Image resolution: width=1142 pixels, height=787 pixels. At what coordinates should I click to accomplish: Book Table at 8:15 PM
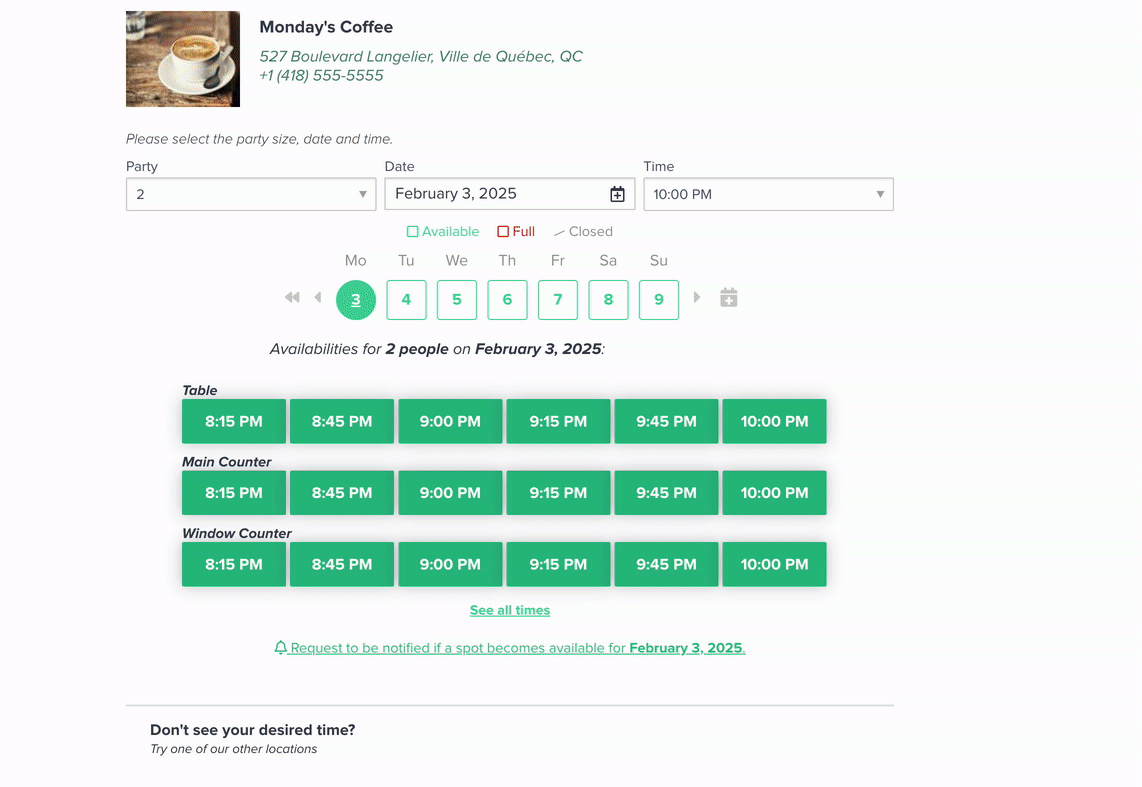pos(234,421)
